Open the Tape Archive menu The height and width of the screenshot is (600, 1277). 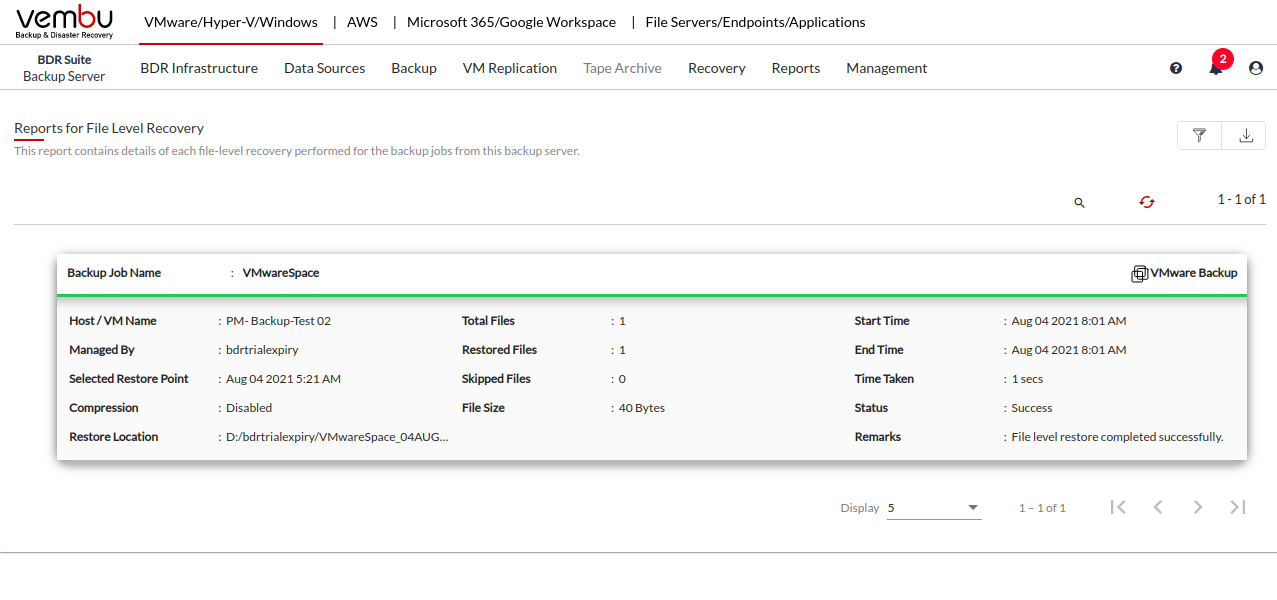(622, 68)
